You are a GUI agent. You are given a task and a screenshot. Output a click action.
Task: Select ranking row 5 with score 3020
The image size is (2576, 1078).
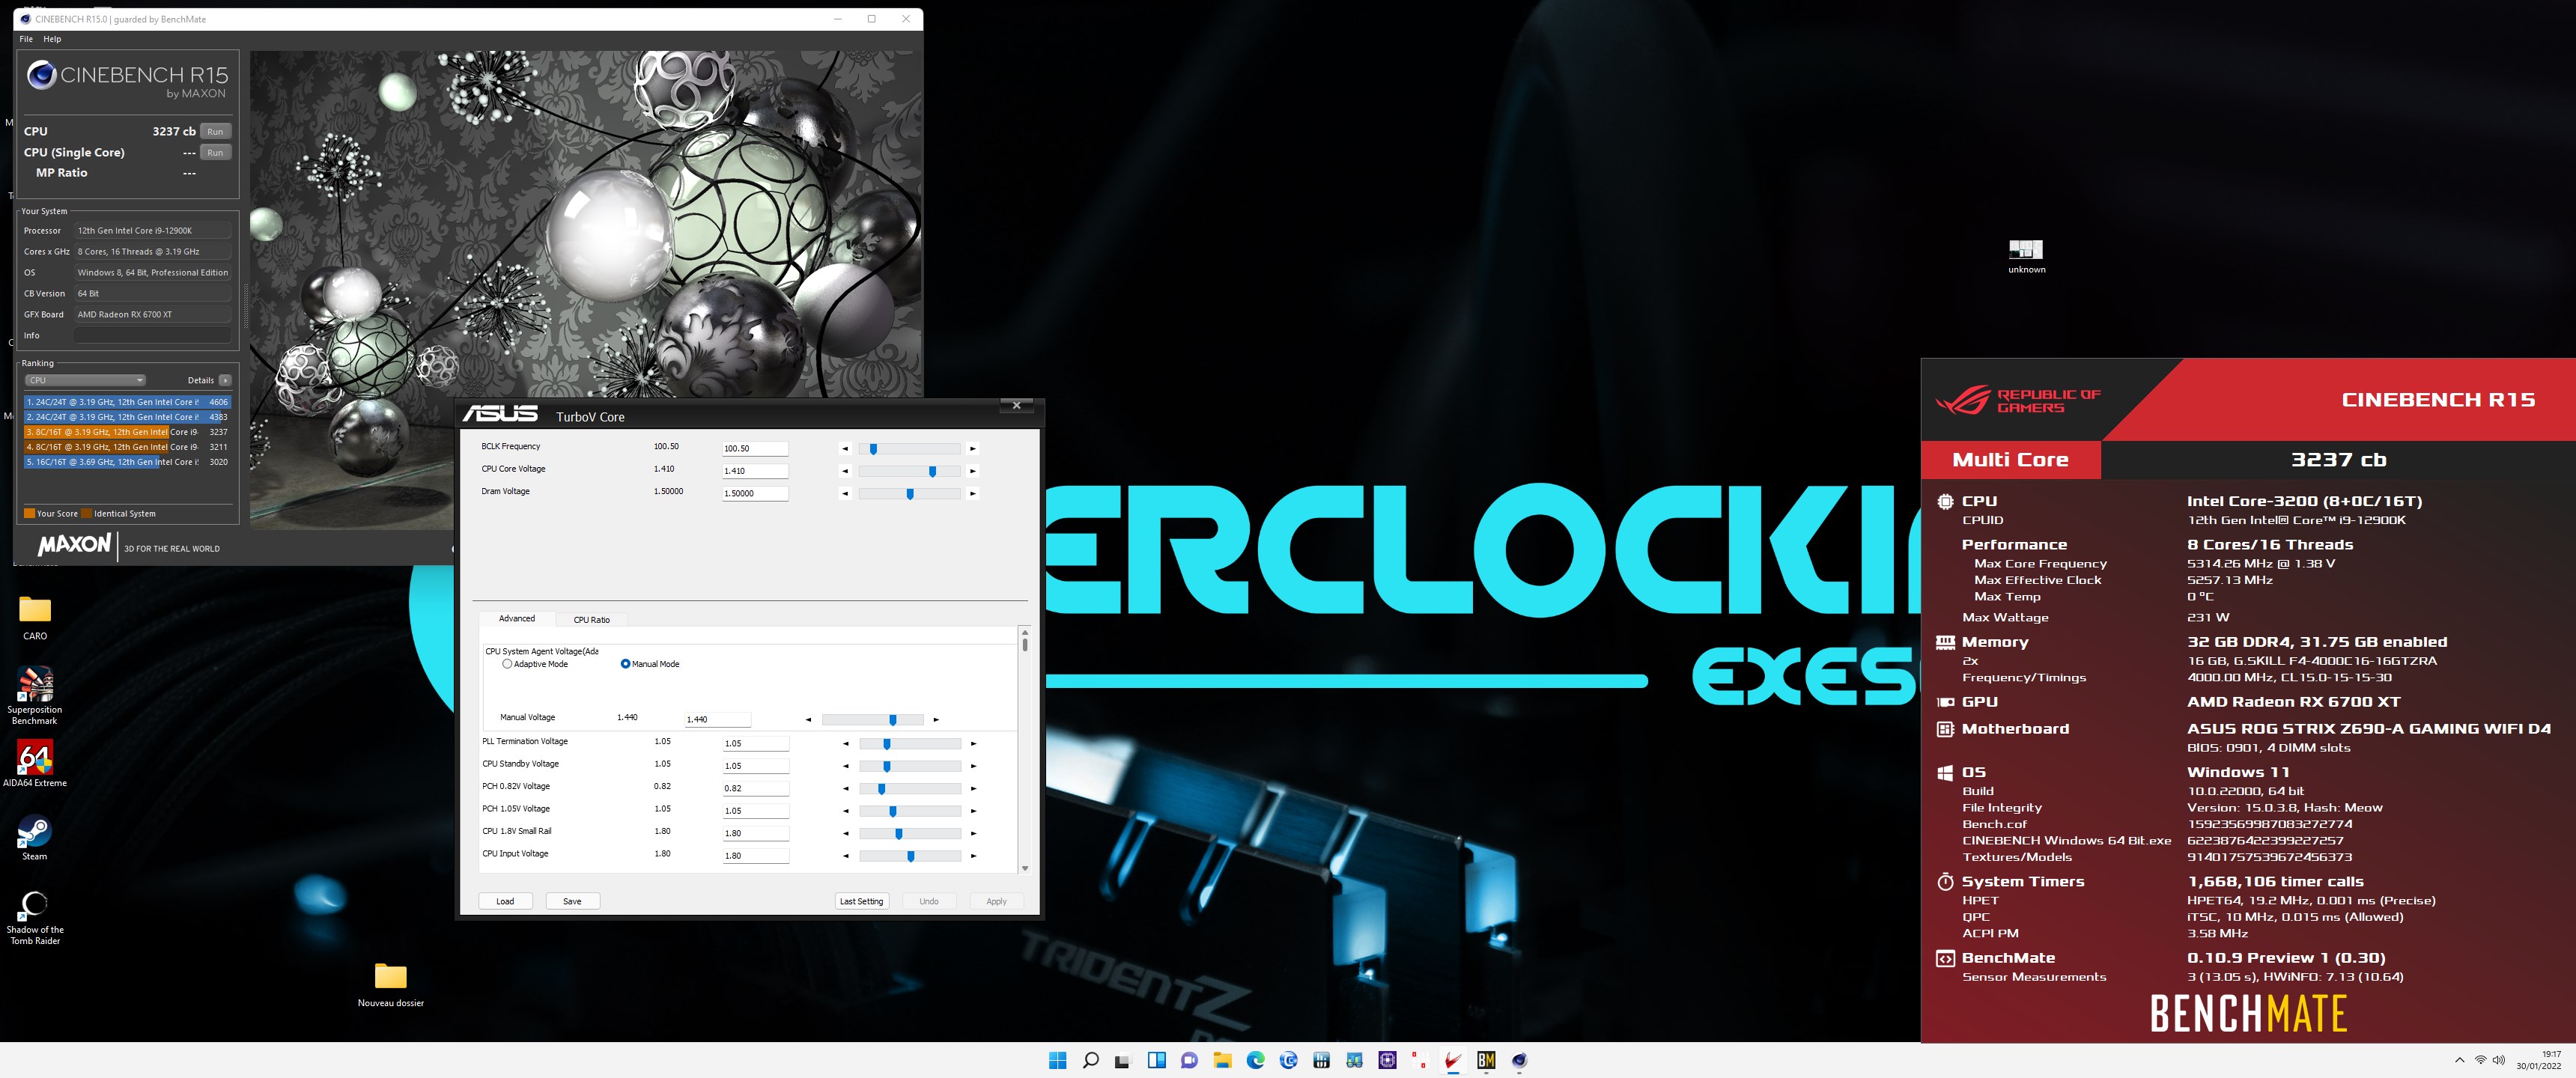tap(127, 462)
